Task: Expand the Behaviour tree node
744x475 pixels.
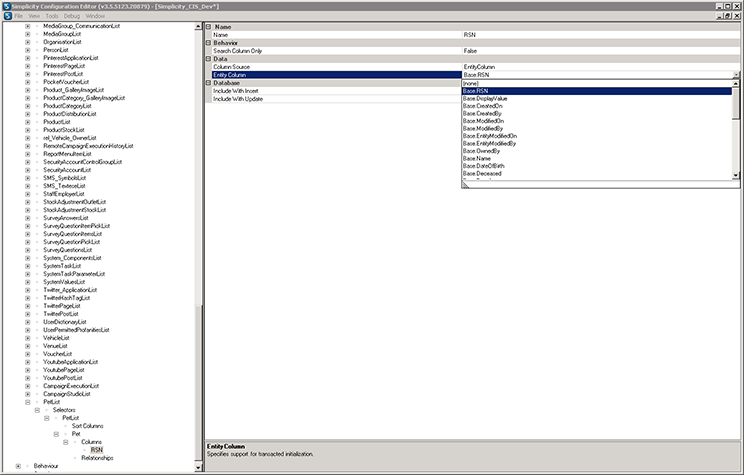Action: [x=18, y=466]
